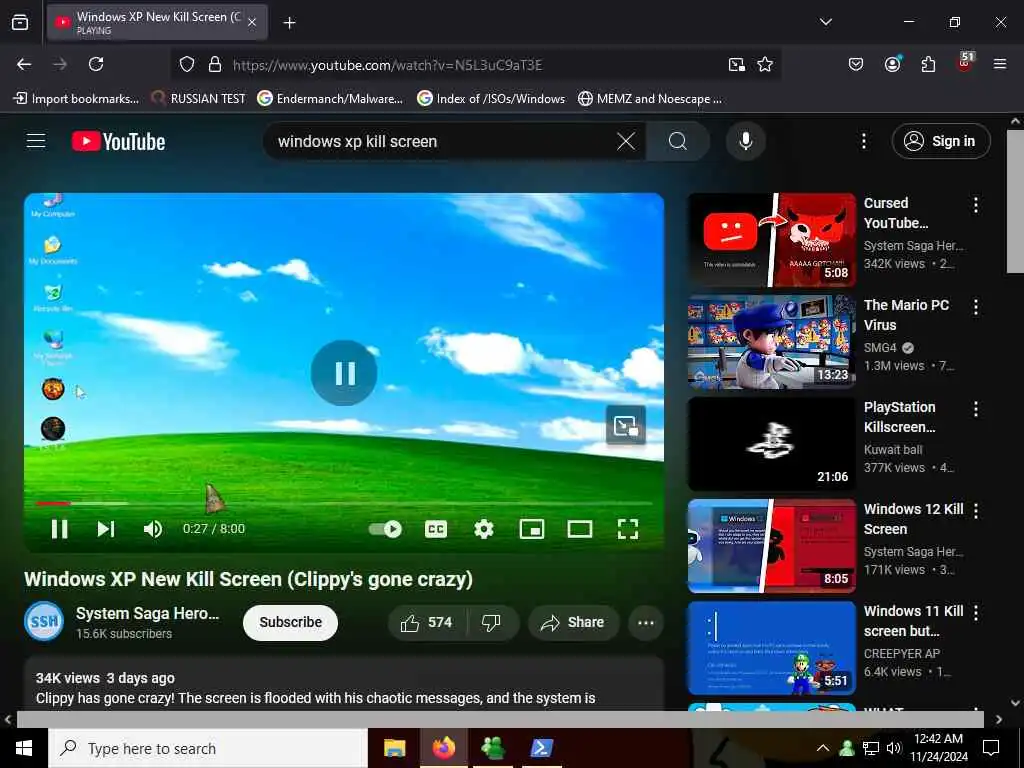This screenshot has width=1024, height=768.
Task: Open Cursed YouTube video thumbnail
Action: click(771, 240)
